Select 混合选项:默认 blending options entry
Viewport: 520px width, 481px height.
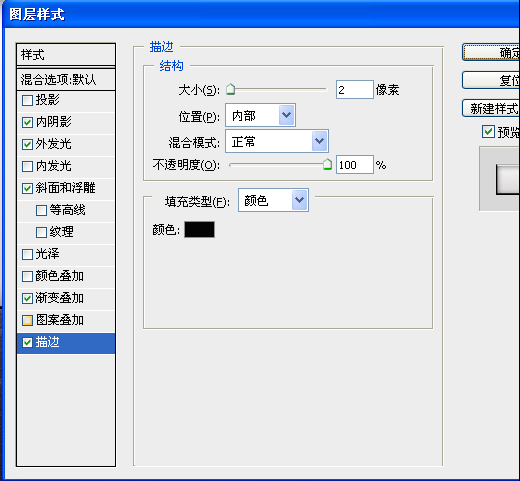click(66, 80)
